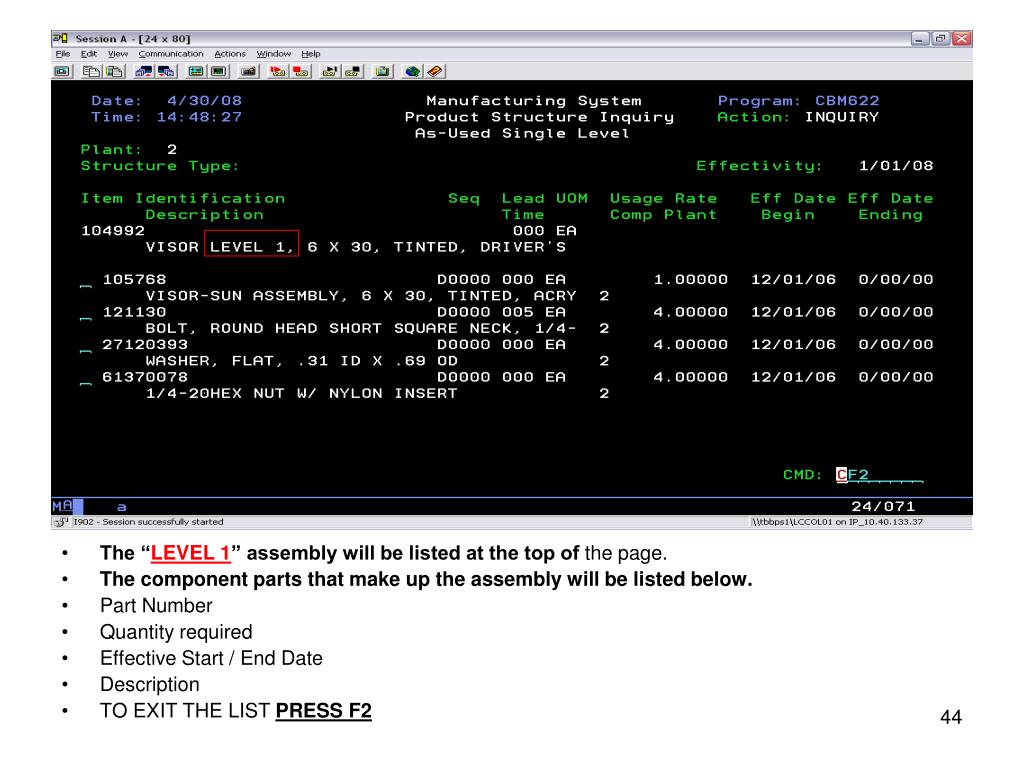The width and height of the screenshot is (1024, 768).
Task: Click item number 61370078
Action: click(145, 377)
